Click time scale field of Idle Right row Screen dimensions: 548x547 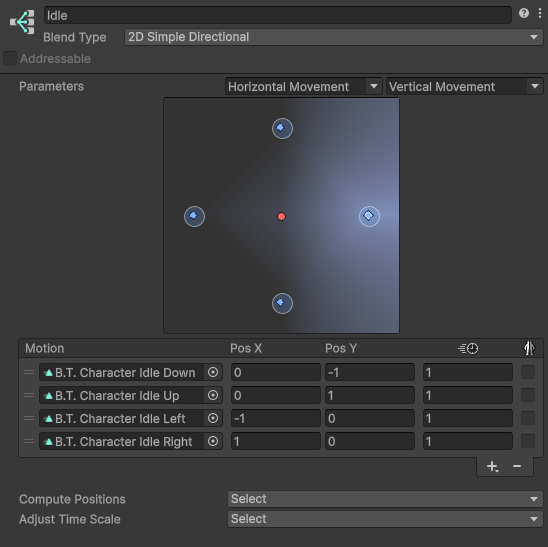(x=468, y=441)
